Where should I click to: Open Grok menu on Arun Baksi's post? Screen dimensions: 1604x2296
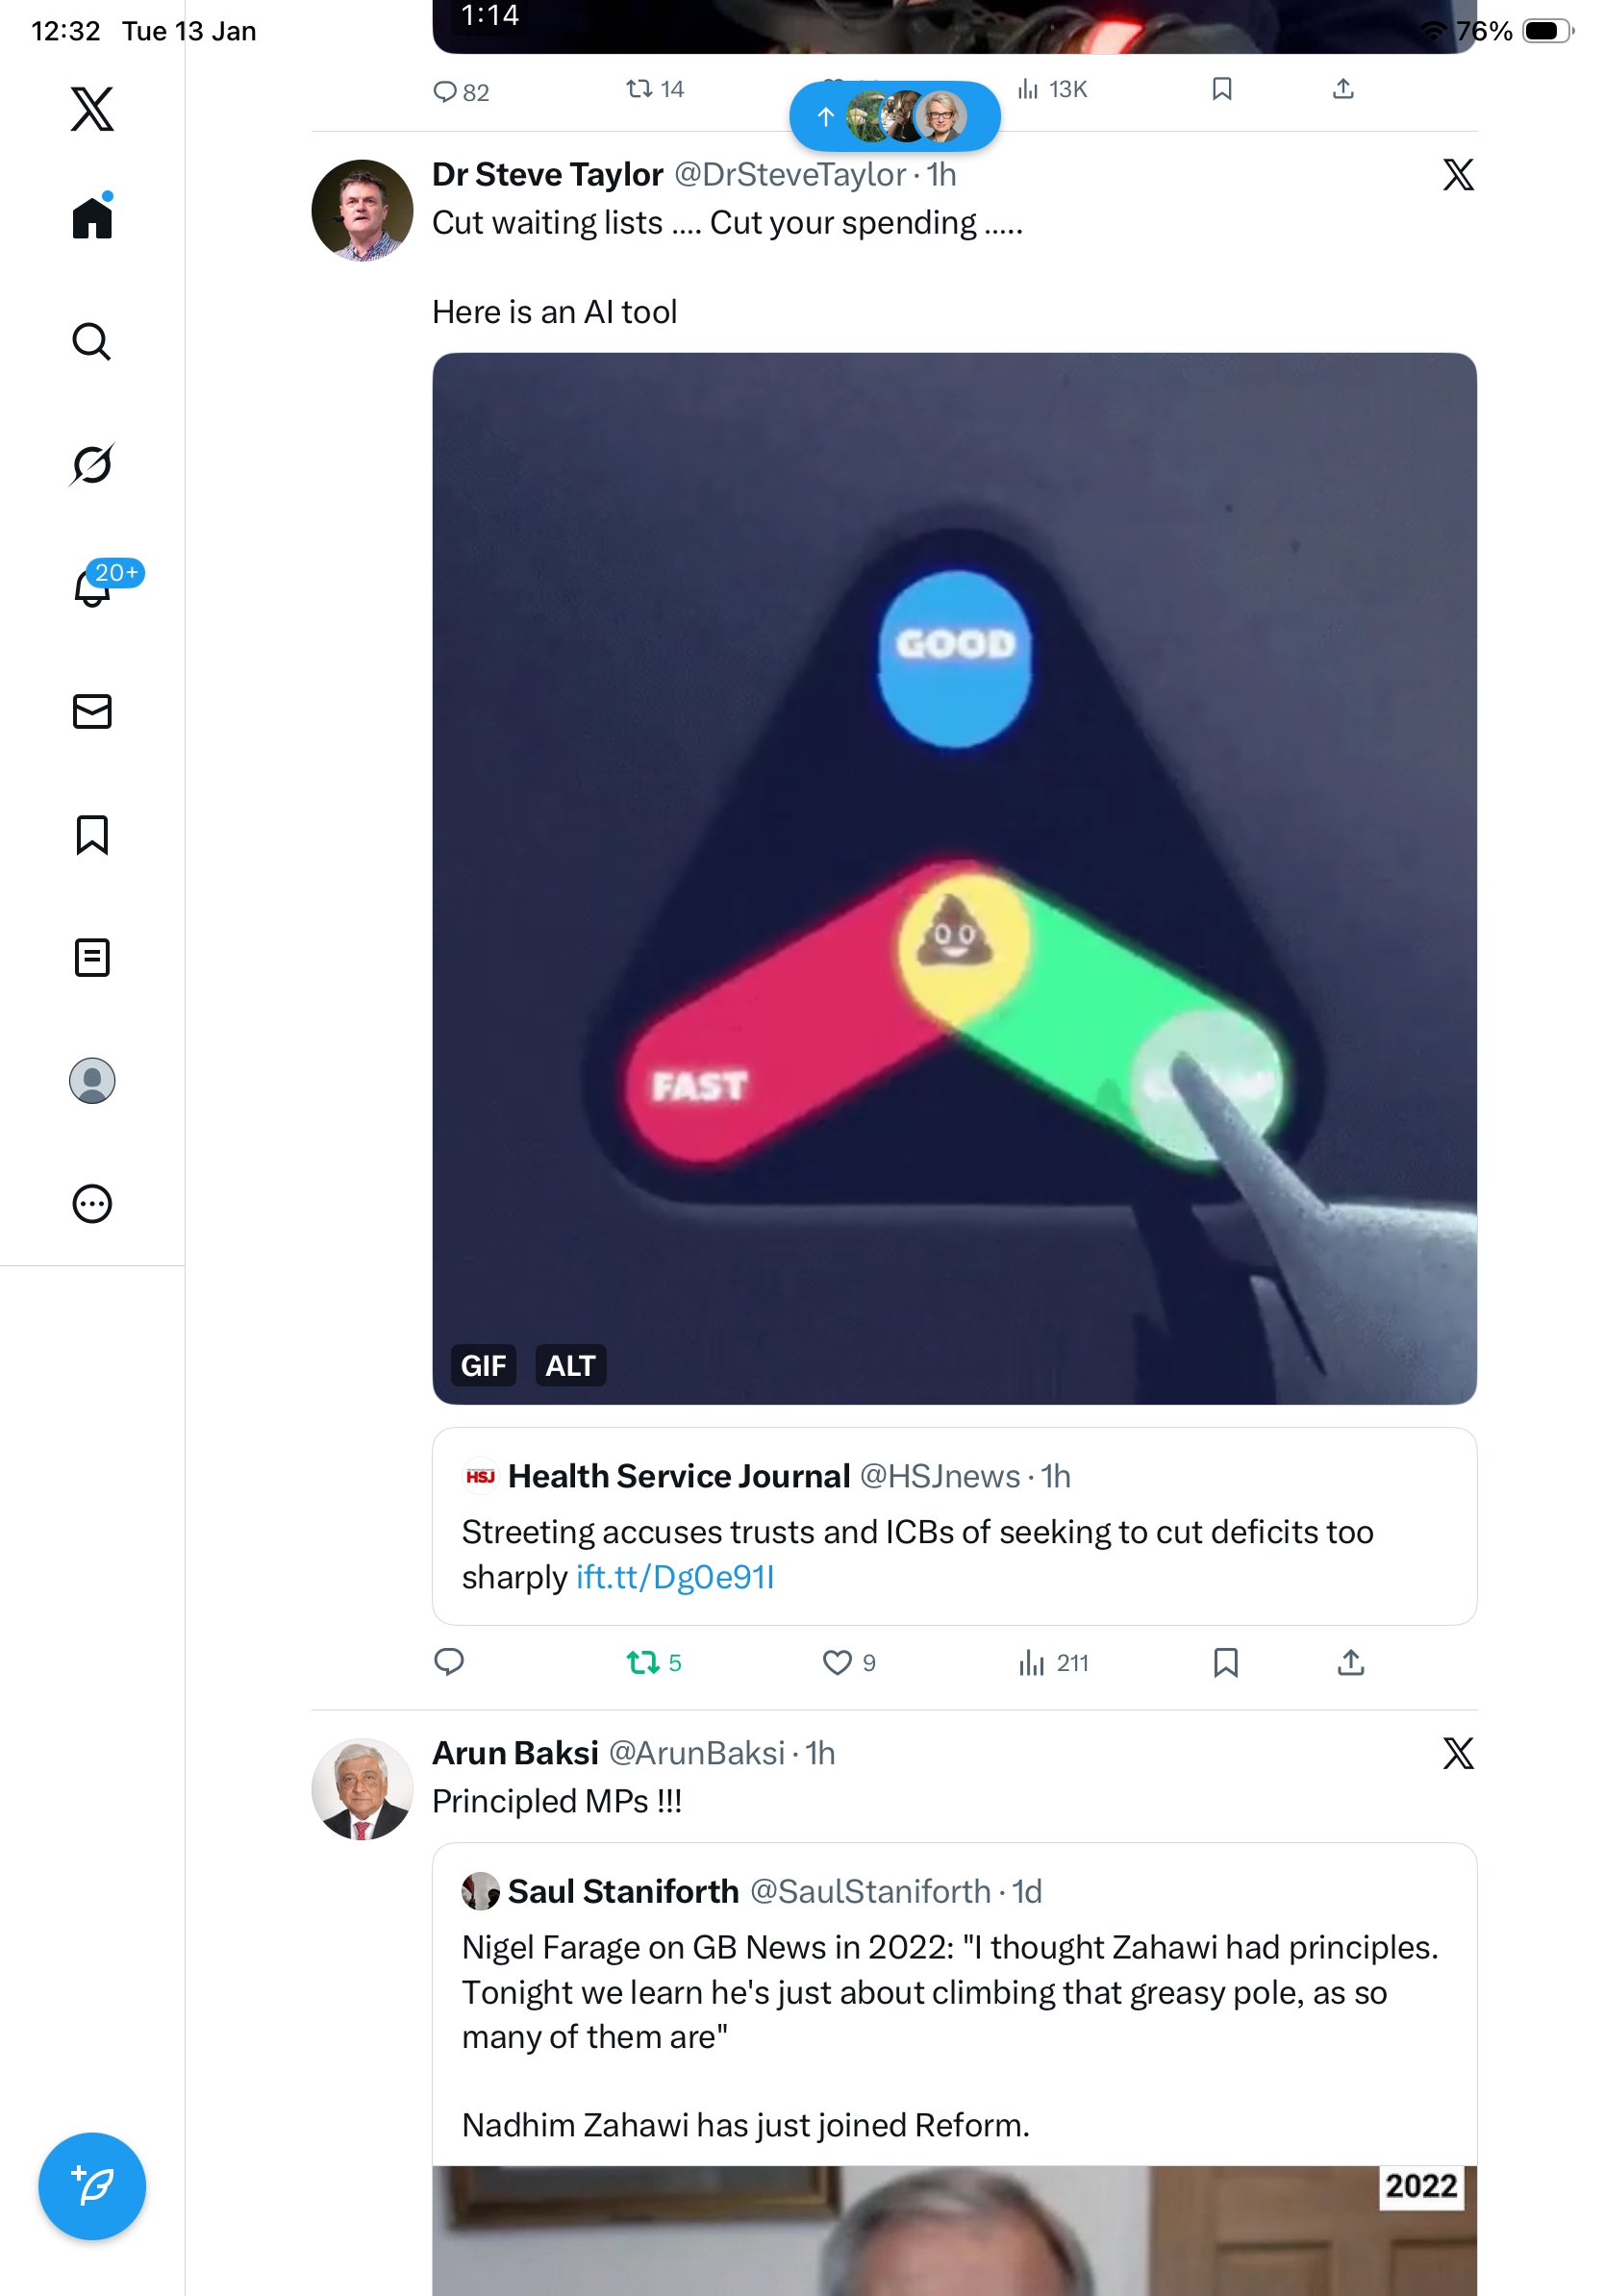(1457, 1753)
